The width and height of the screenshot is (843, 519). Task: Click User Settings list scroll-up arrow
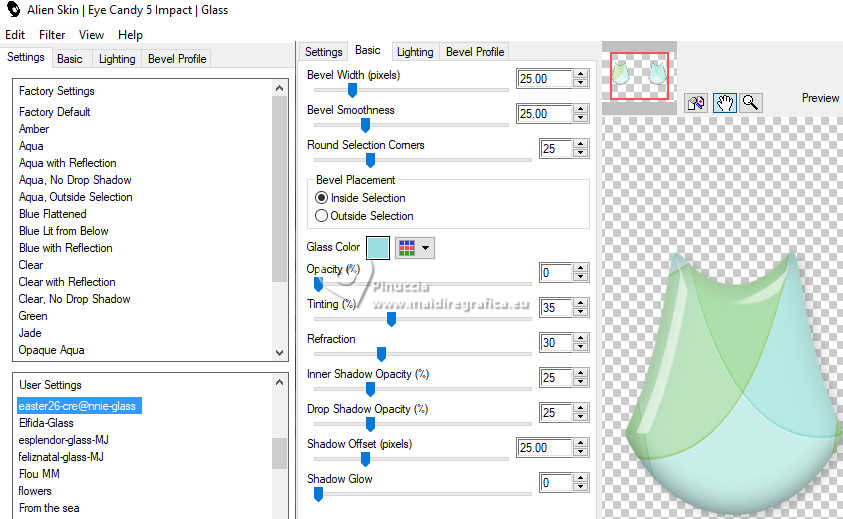(280, 382)
